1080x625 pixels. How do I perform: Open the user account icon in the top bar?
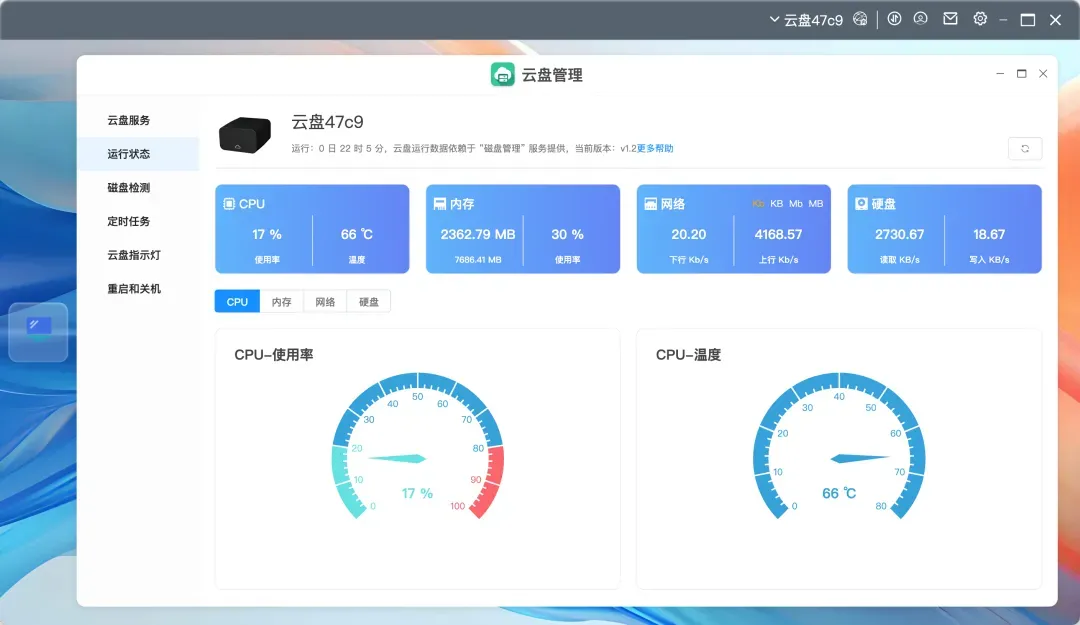tap(920, 19)
